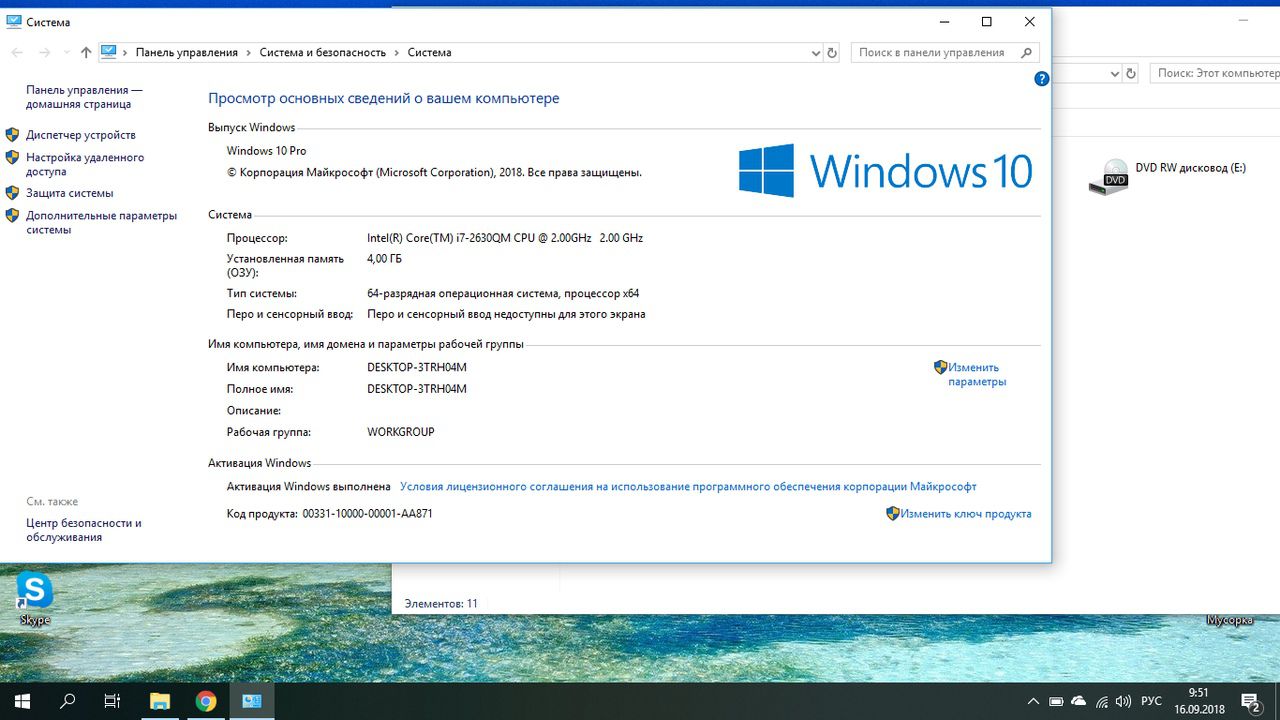The height and width of the screenshot is (720, 1280).
Task: Click the Мусорка desktop icon label
Action: point(1230,620)
